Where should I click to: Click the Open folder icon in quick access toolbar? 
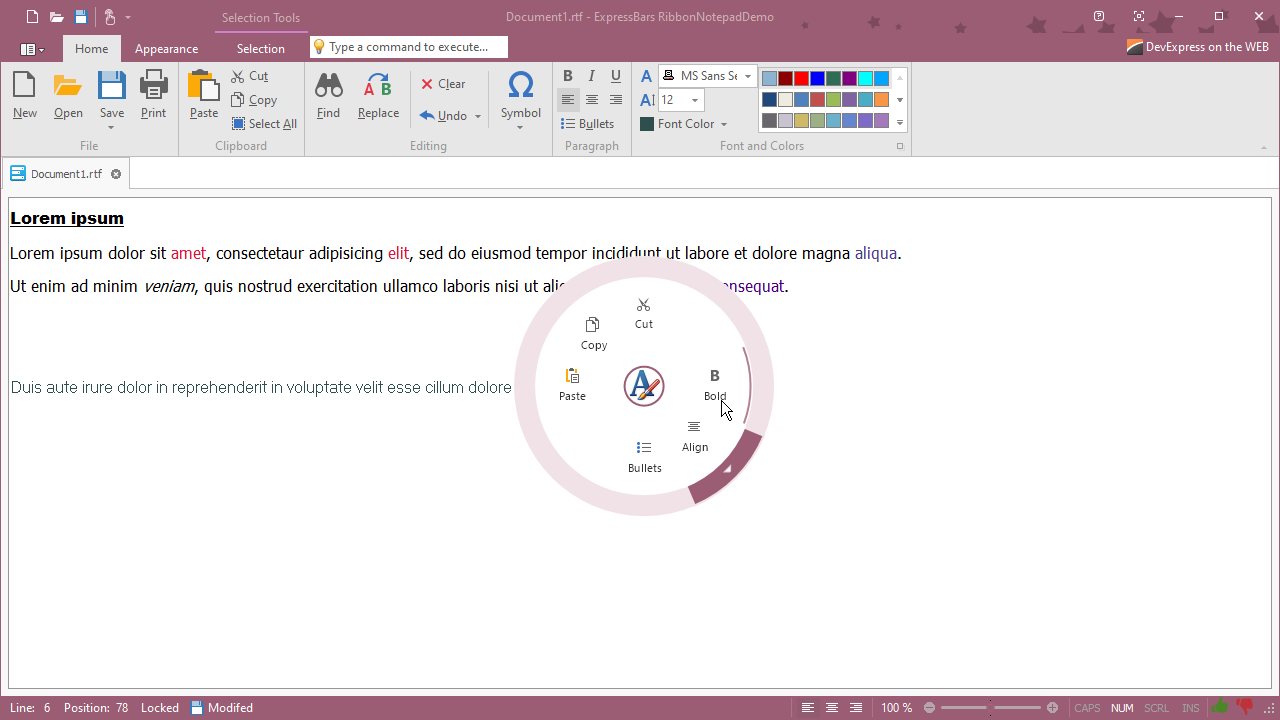pyautogui.click(x=57, y=17)
